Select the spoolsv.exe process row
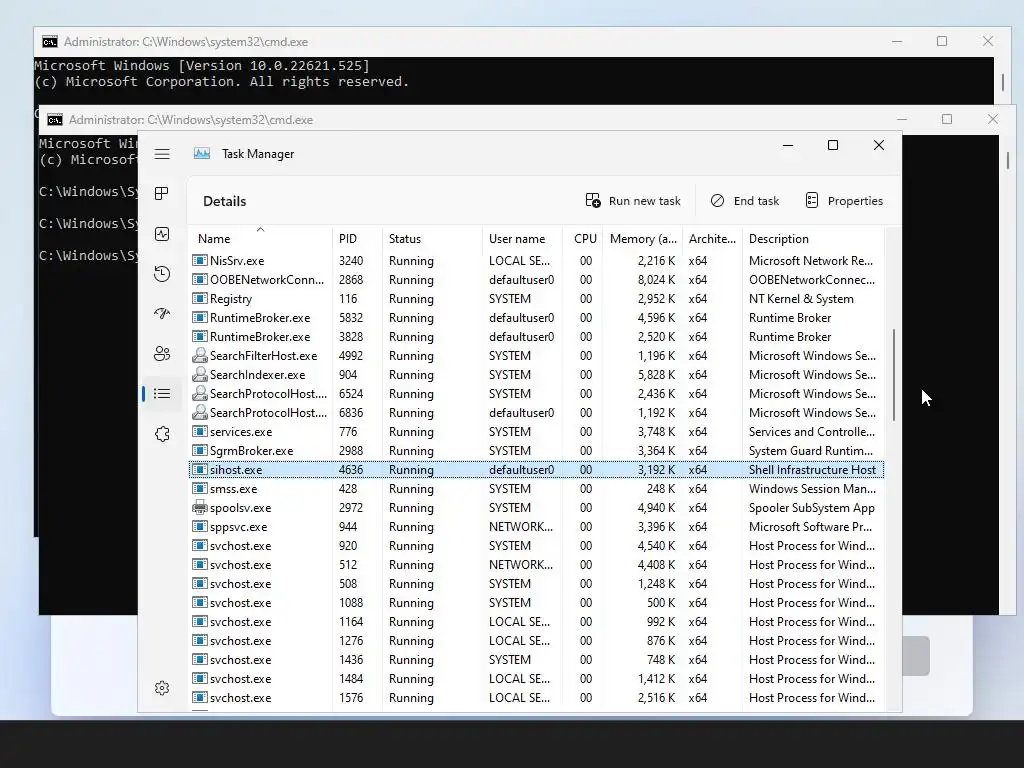Image resolution: width=1024 pixels, height=768 pixels. (536, 507)
